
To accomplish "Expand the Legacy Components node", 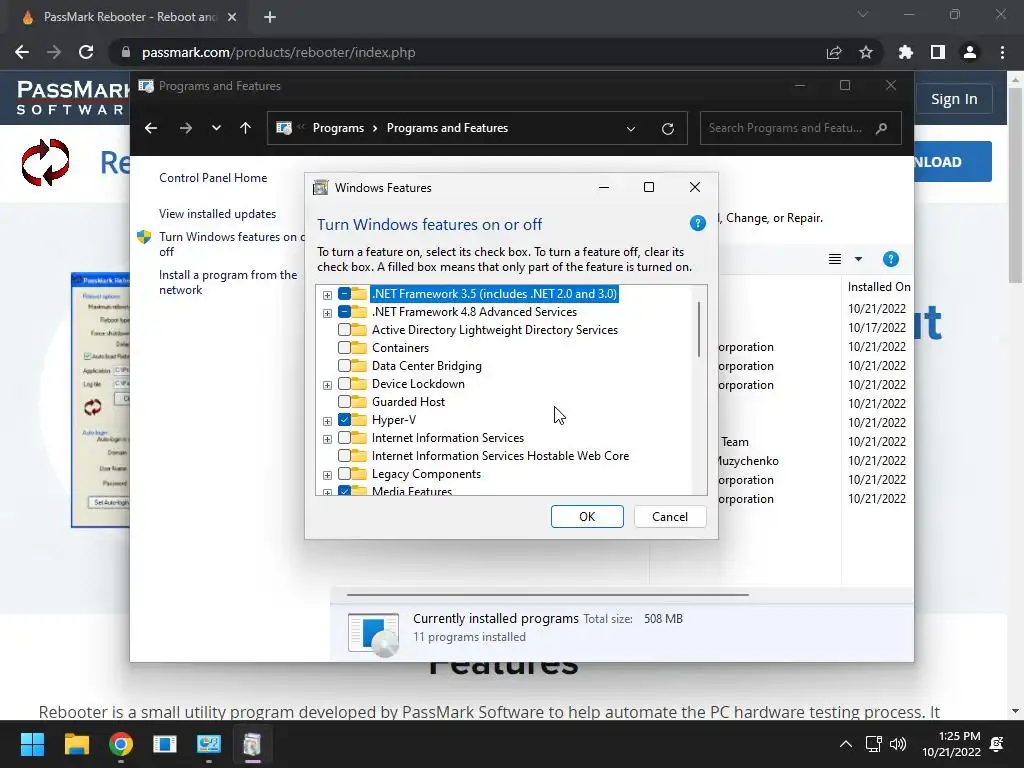I will pos(327,475).
